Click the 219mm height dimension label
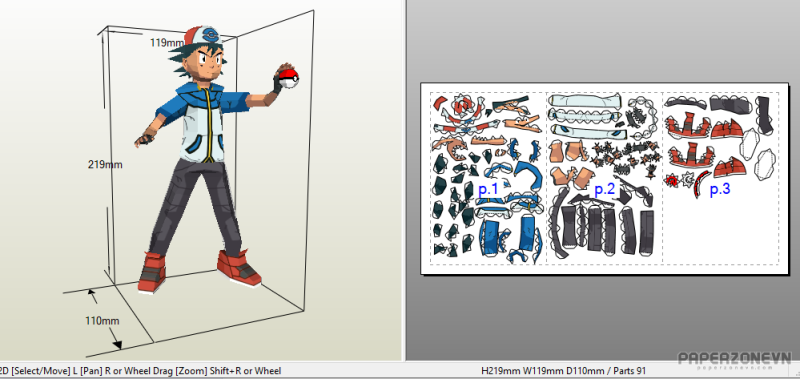The image size is (800, 379). 105,165
